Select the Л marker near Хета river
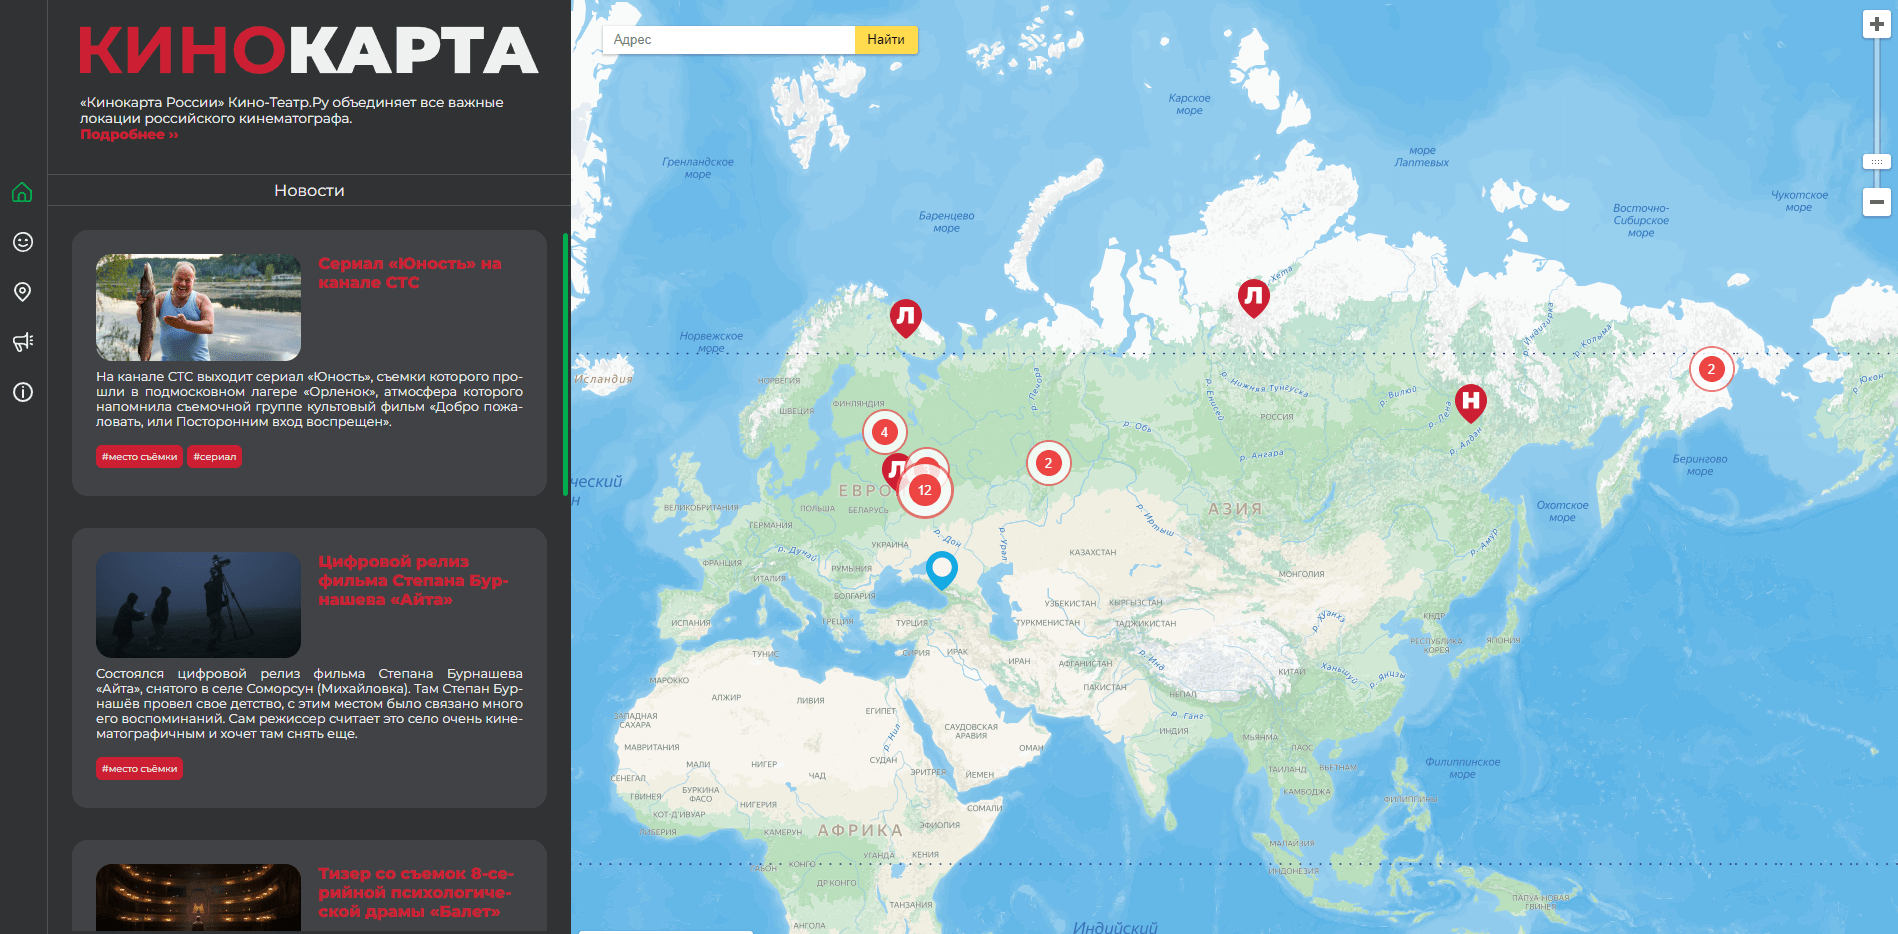The image size is (1898, 934). (1254, 298)
